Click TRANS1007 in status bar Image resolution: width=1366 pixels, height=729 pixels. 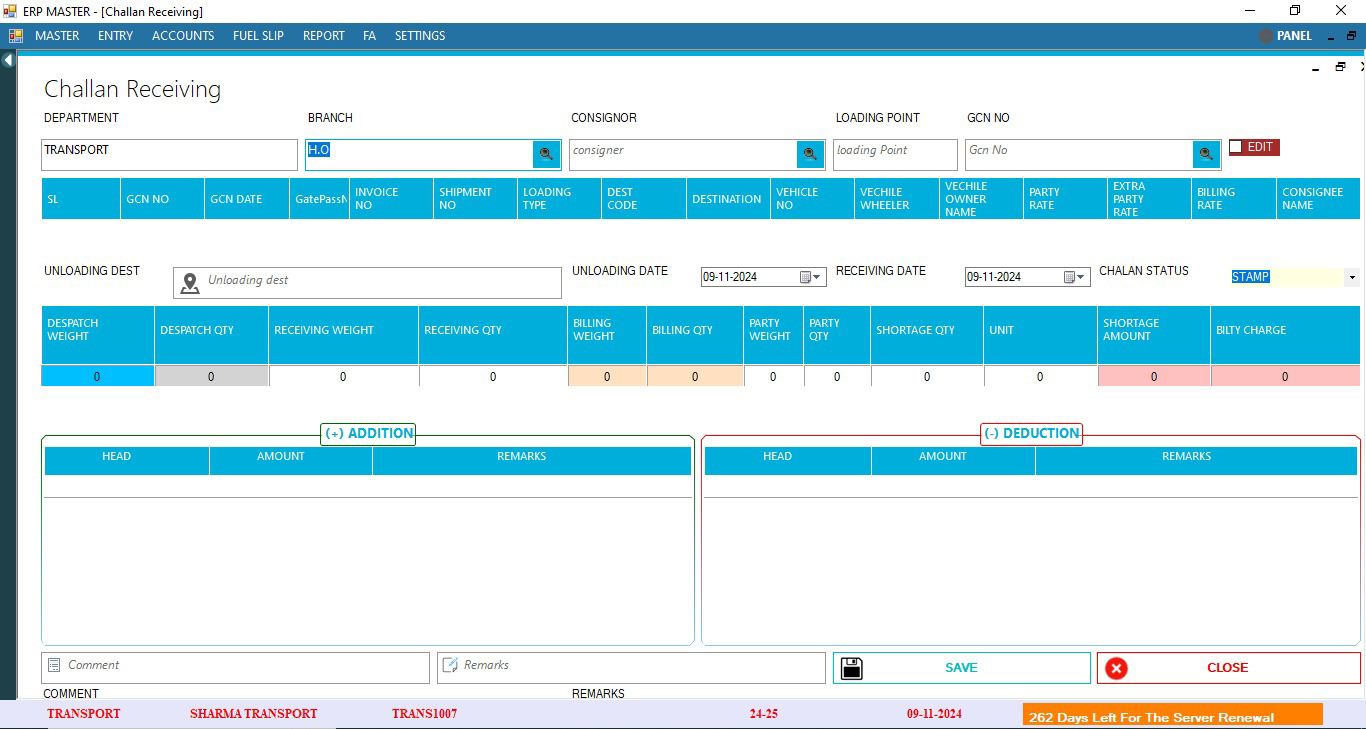[x=425, y=714]
